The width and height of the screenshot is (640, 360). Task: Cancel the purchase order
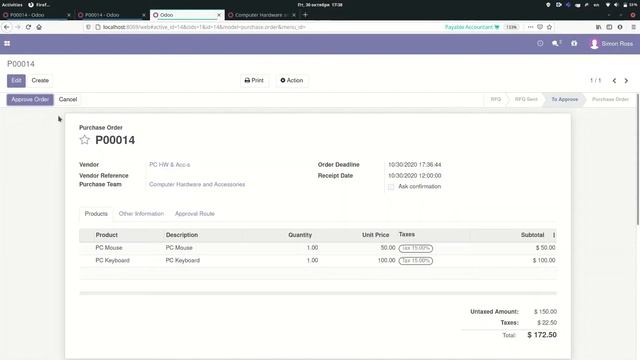pos(68,100)
